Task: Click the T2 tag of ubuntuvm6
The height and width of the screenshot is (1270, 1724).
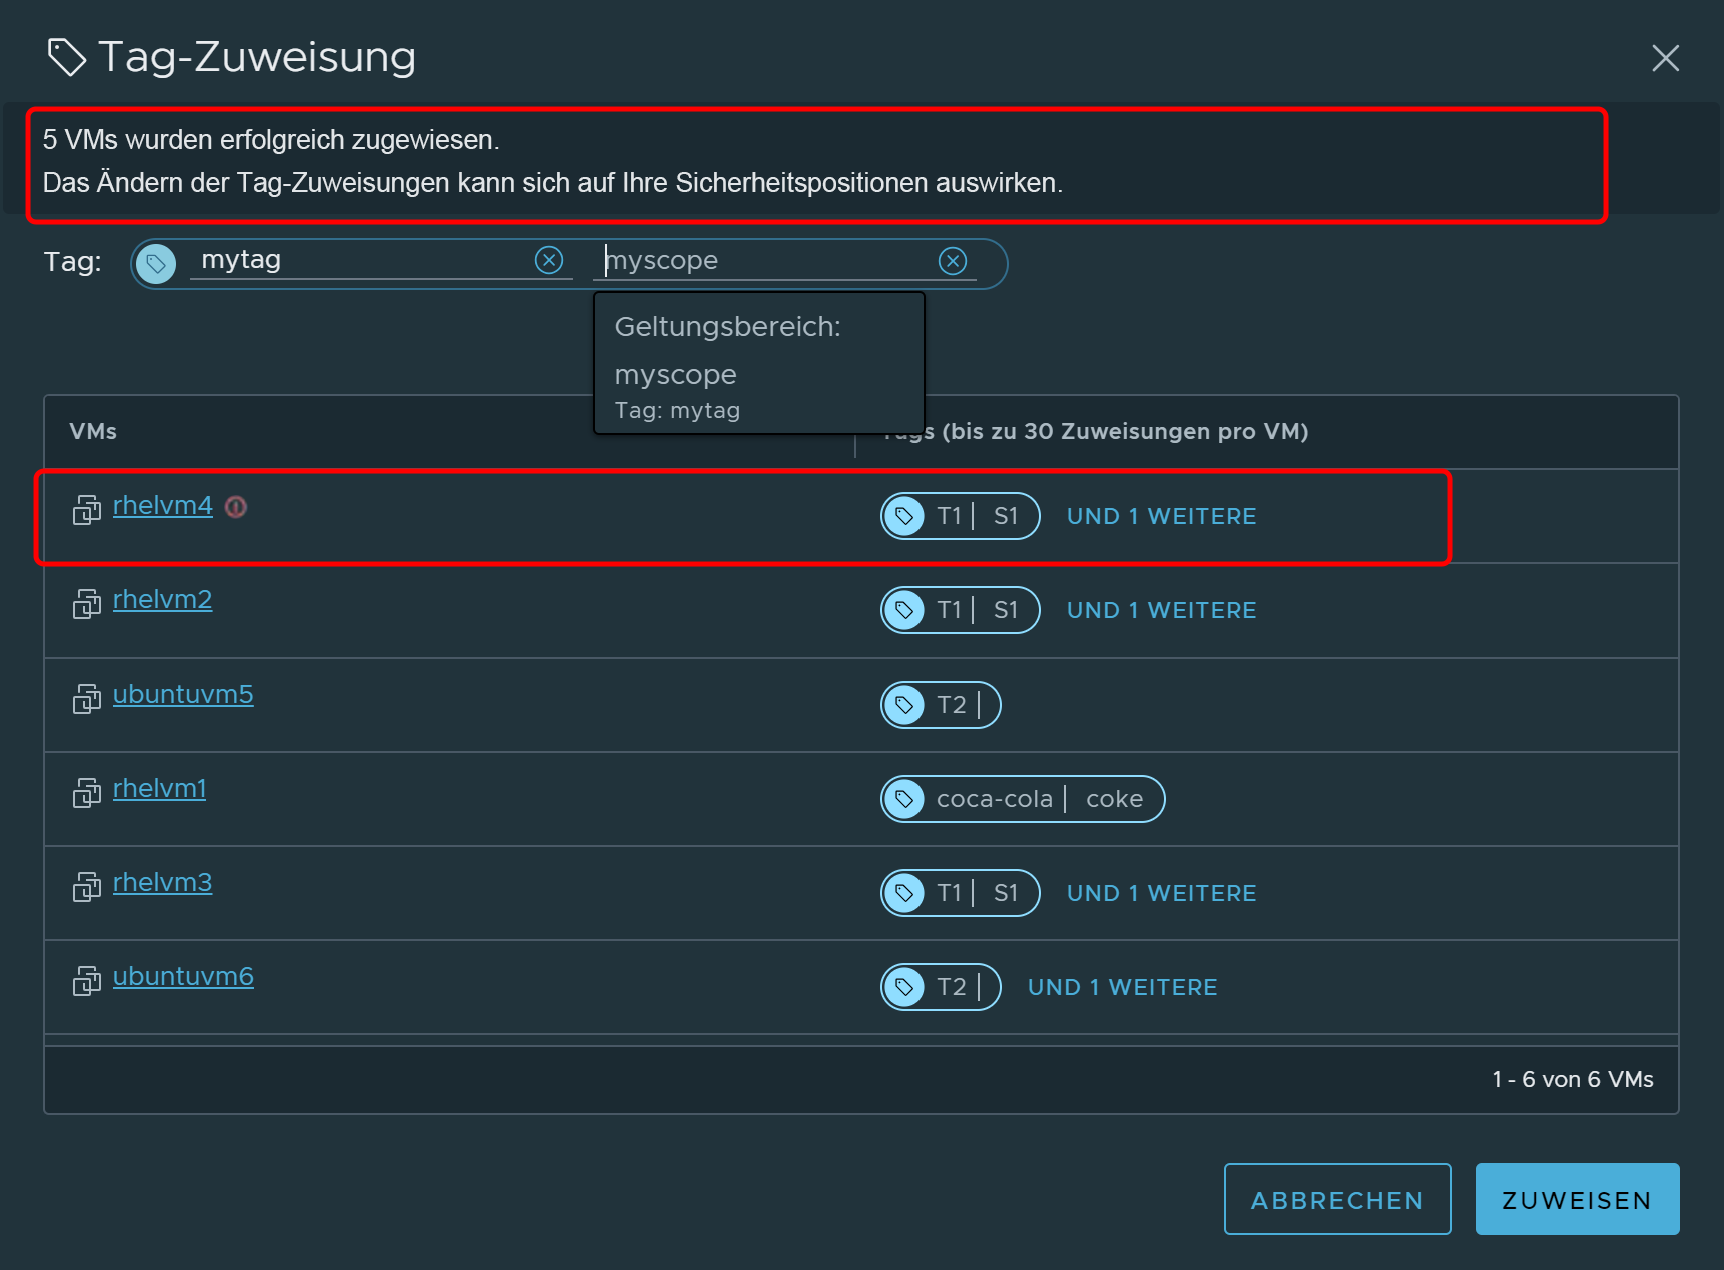Action: tap(941, 987)
